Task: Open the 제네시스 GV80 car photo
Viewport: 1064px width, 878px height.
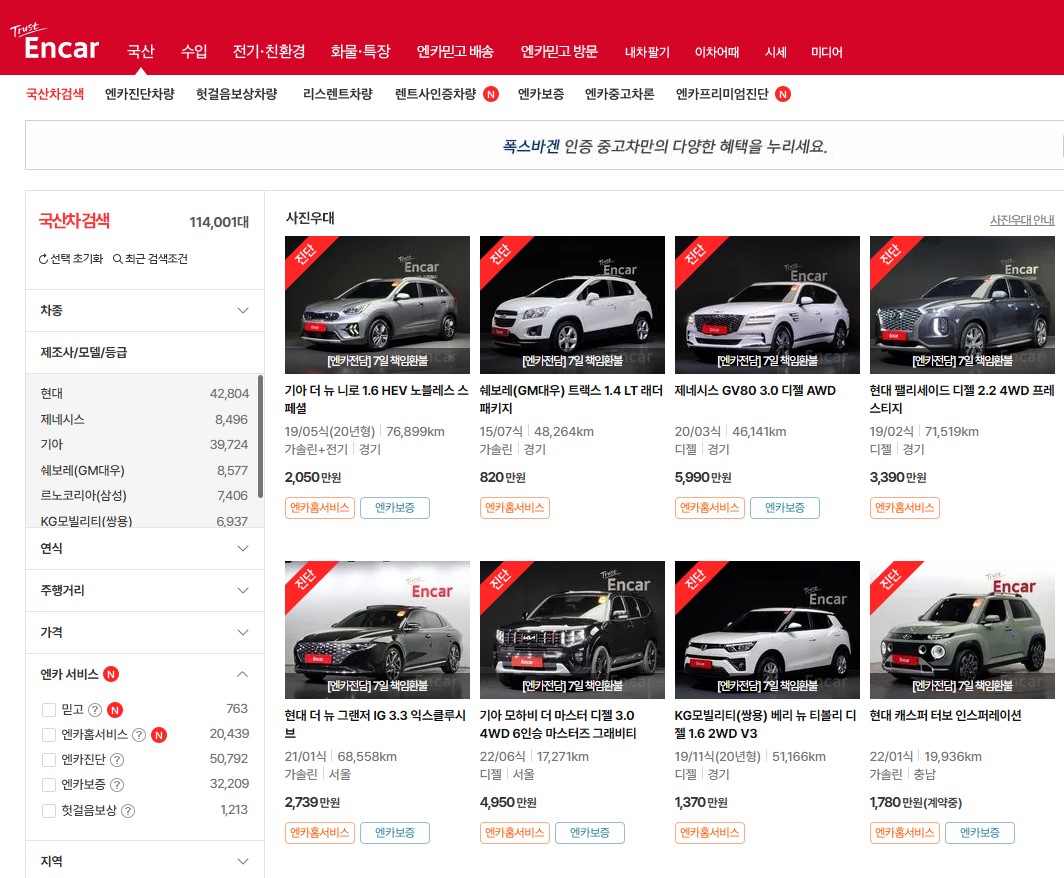Action: [x=767, y=305]
